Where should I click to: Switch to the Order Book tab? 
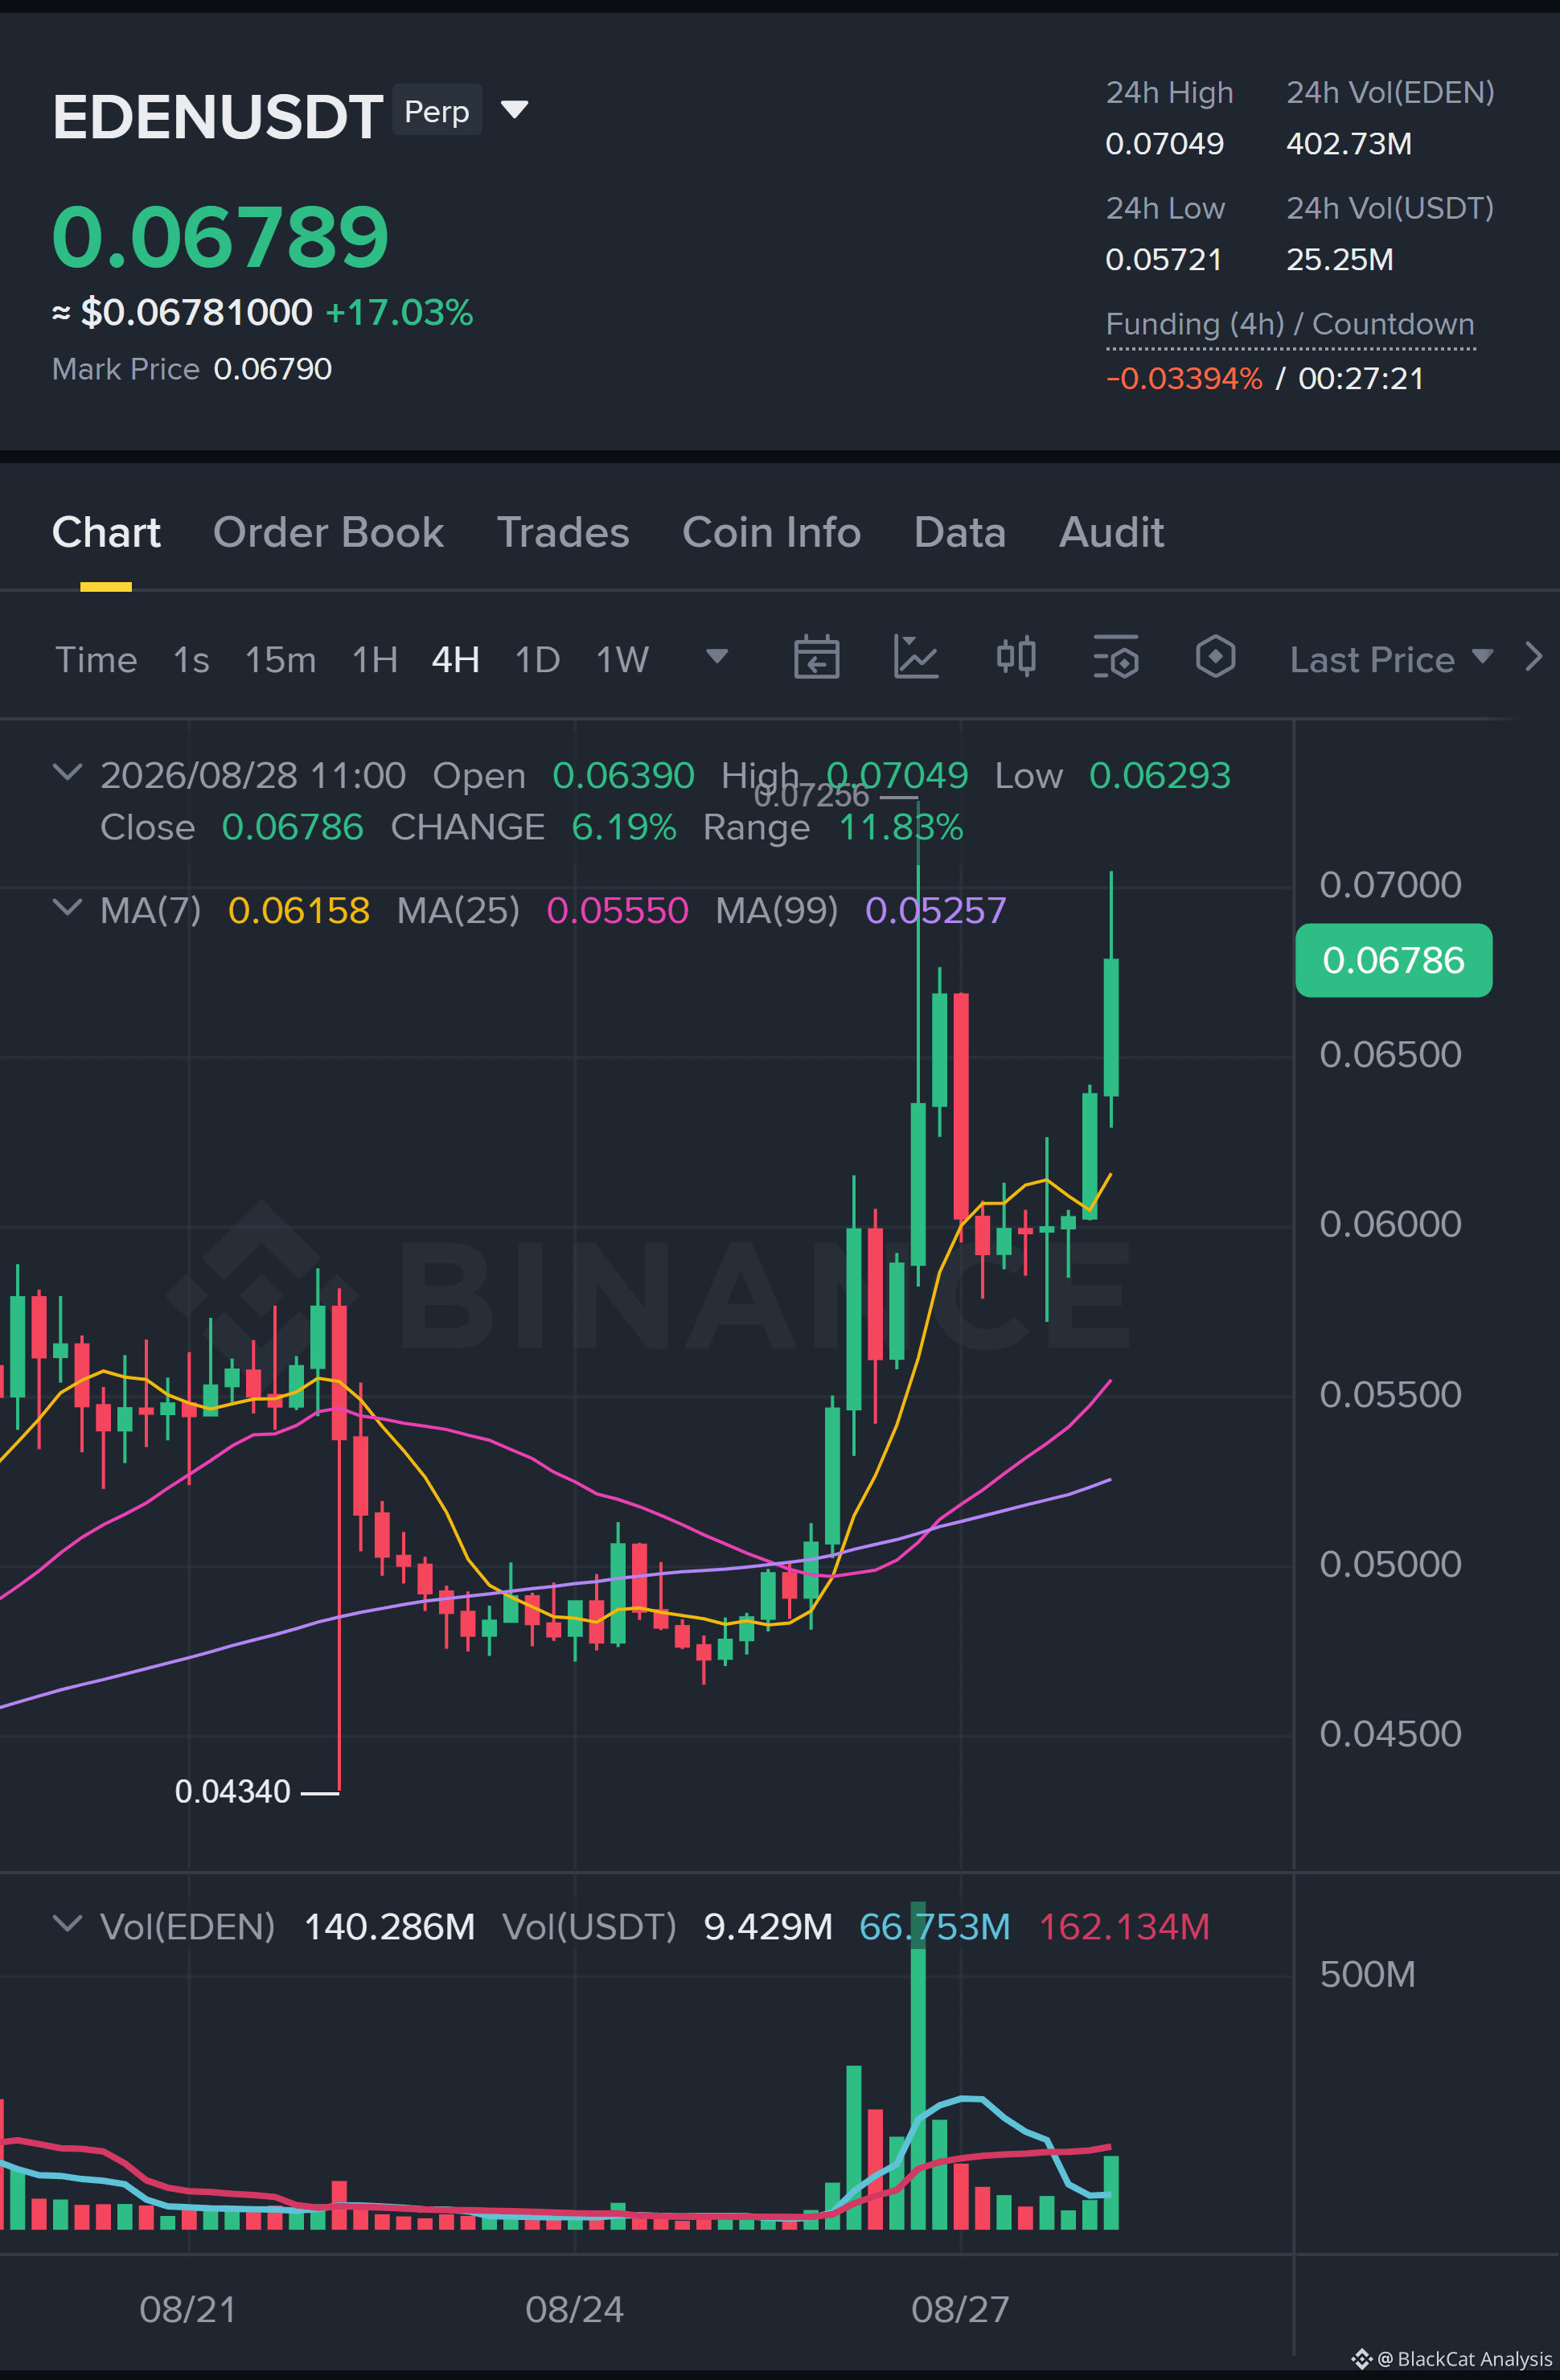coord(328,533)
